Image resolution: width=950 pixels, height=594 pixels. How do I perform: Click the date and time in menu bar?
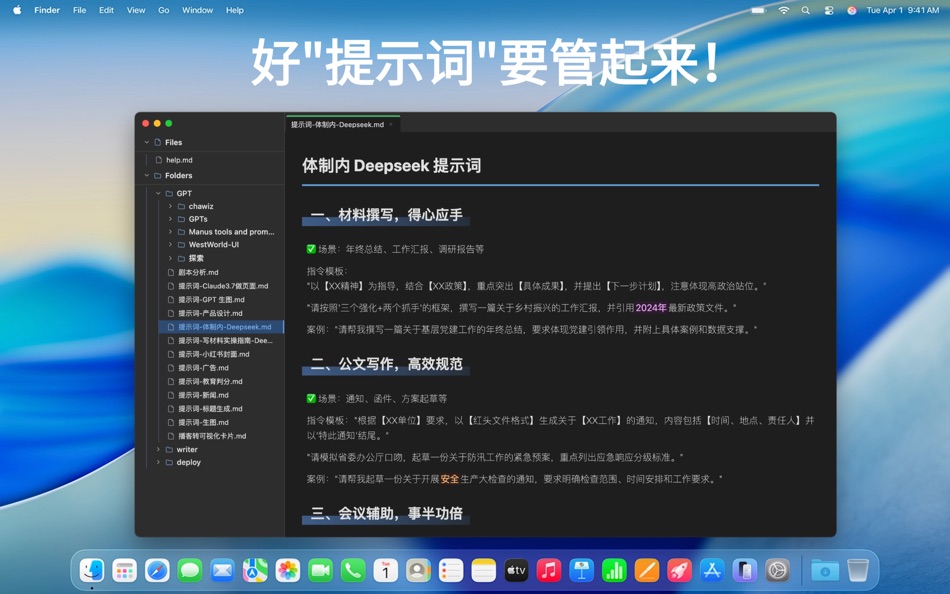click(x=903, y=10)
